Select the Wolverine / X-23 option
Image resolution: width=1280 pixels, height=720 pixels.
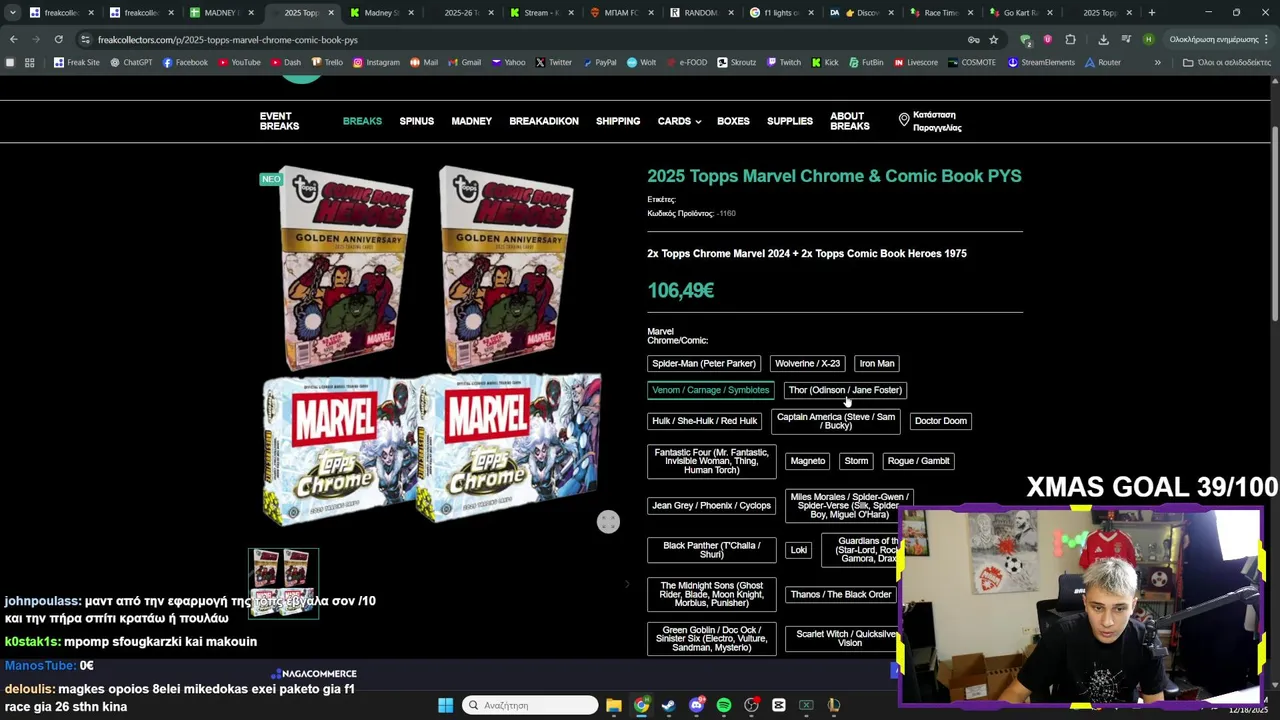coord(808,363)
